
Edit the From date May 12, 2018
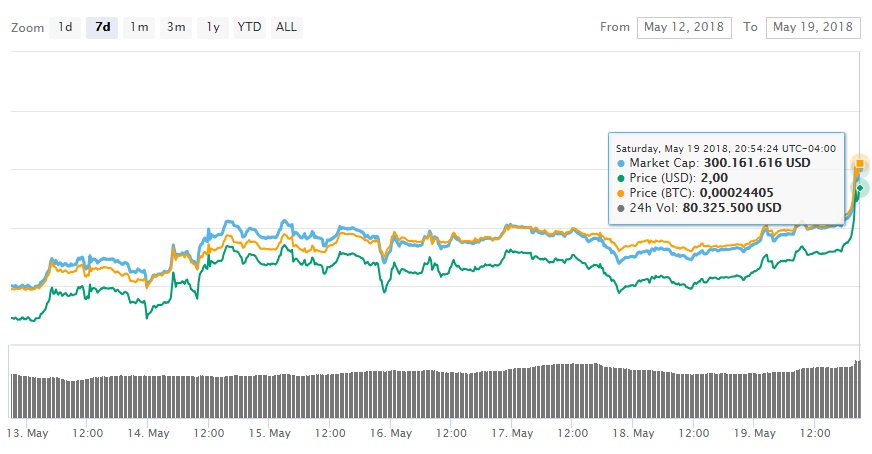pos(684,27)
